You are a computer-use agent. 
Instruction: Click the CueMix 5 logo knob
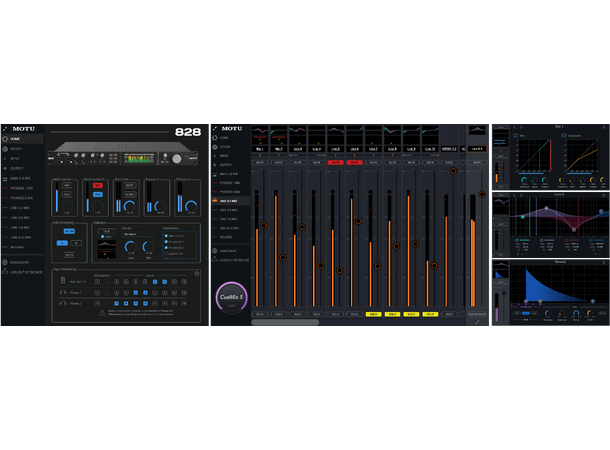coord(231,298)
